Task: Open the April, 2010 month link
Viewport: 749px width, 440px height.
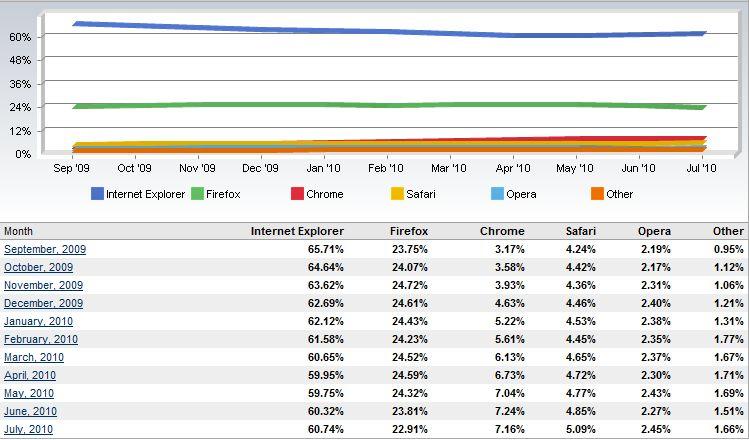Action: 30,376
